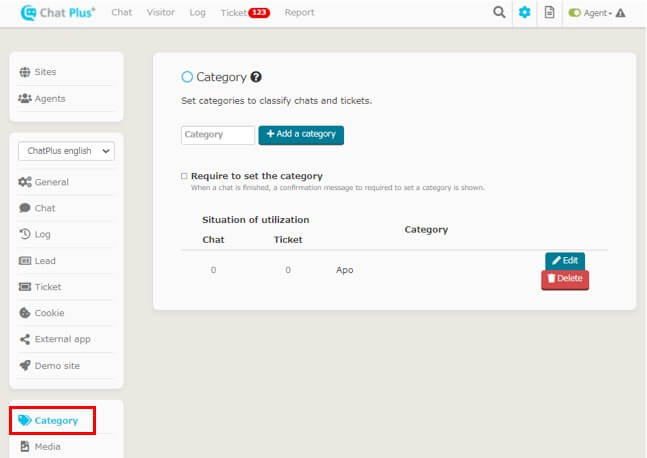Viewport: 647px width, 458px height.
Task: Expand the ChatPlus english site dropdown
Action: tap(66, 151)
